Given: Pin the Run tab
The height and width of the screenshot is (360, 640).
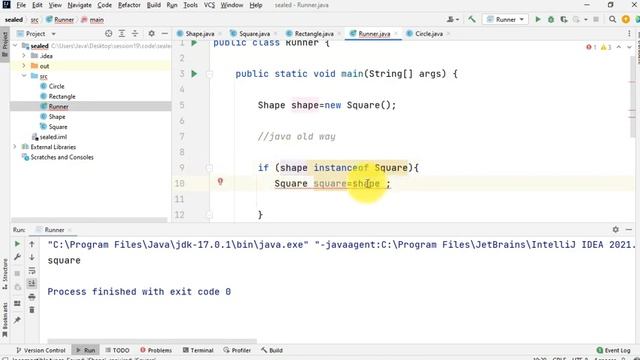Looking at the screenshot, I should (x=17, y=320).
